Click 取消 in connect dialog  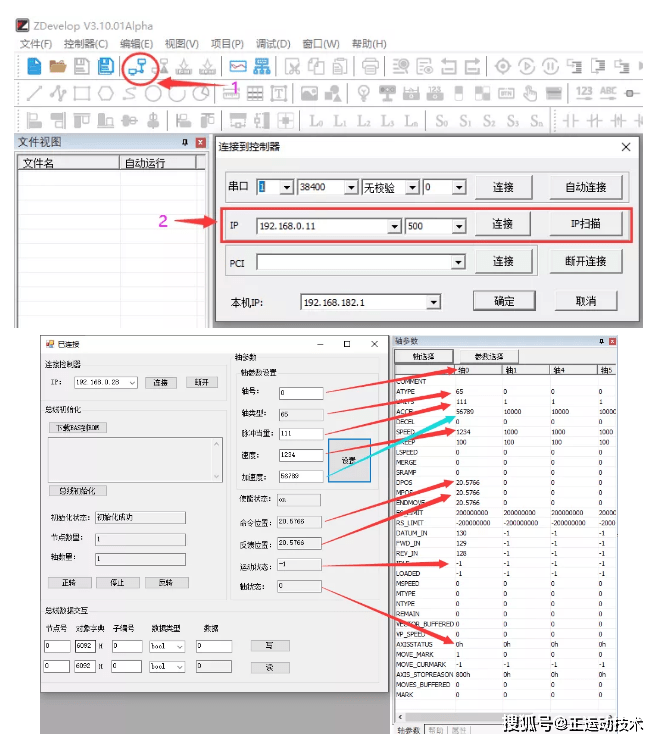point(586,301)
